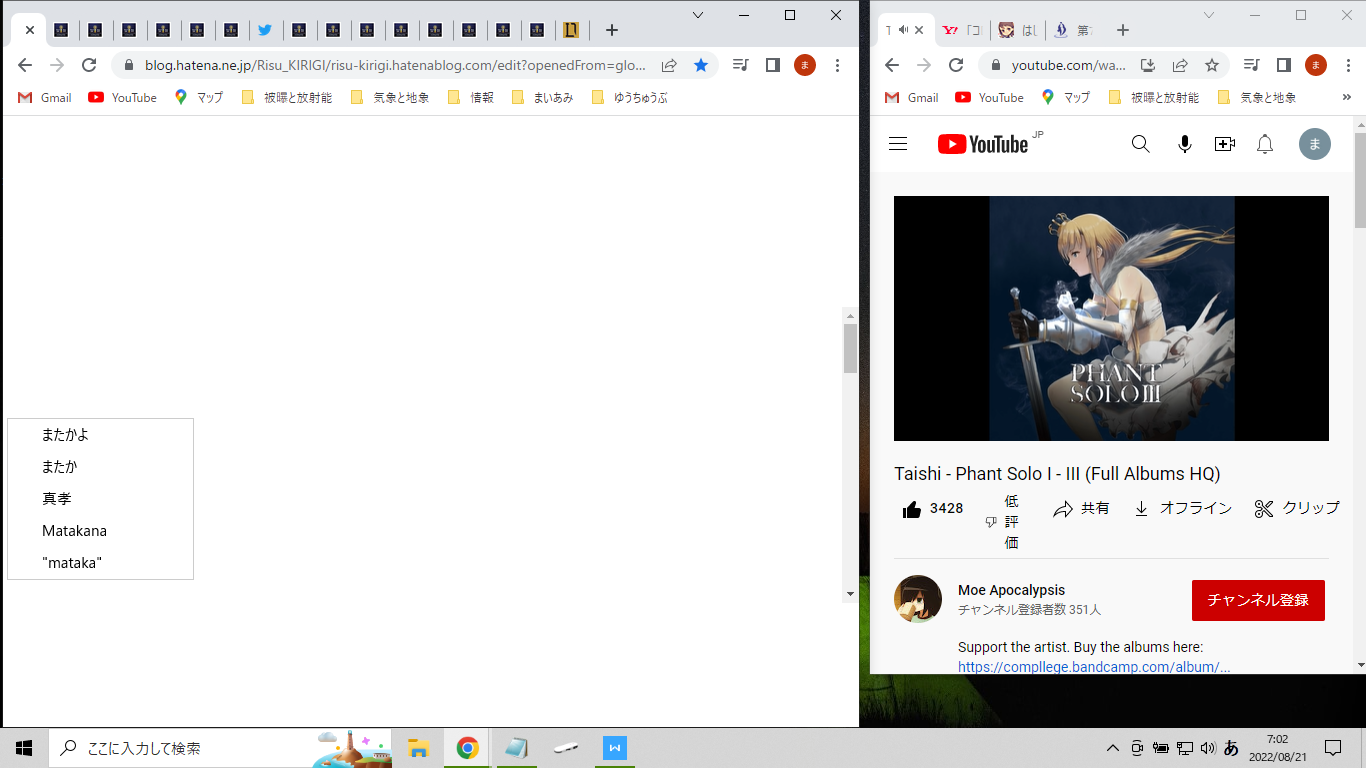Click the install app icon in YouTube address bar
Image resolution: width=1366 pixels, height=768 pixels.
coord(1148,65)
